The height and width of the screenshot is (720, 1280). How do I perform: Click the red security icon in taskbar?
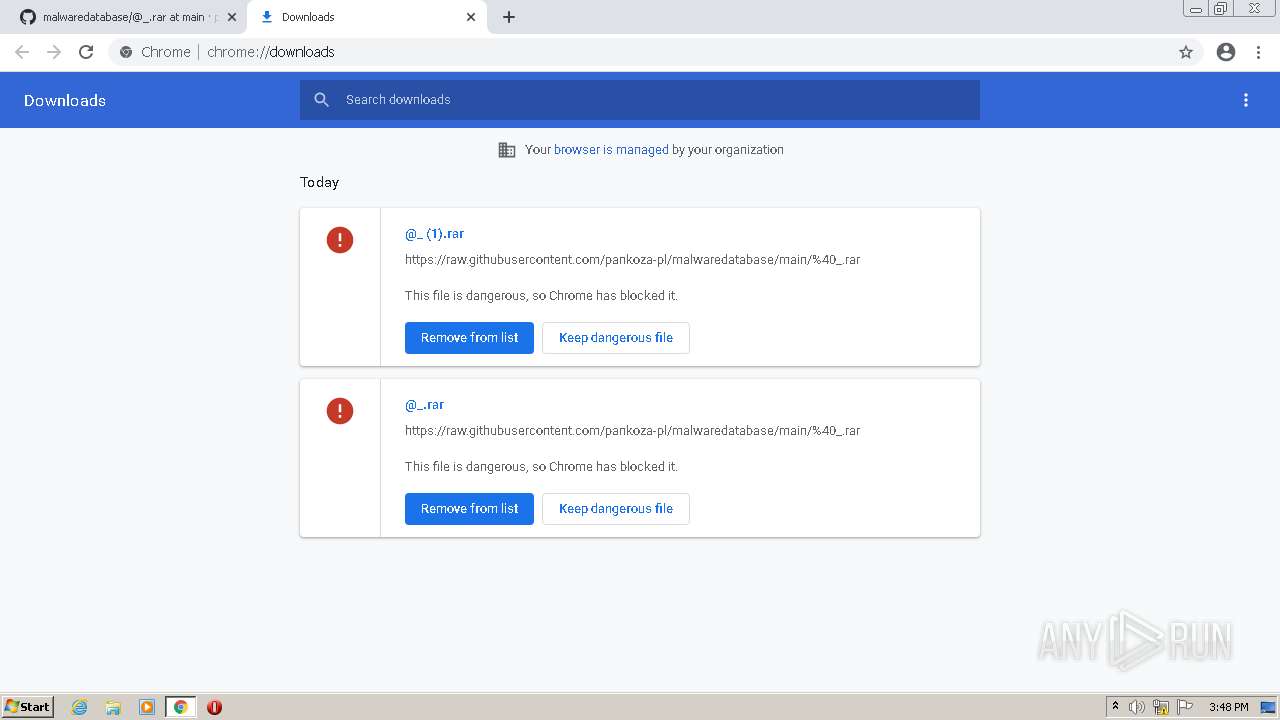pyautogui.click(x=214, y=707)
